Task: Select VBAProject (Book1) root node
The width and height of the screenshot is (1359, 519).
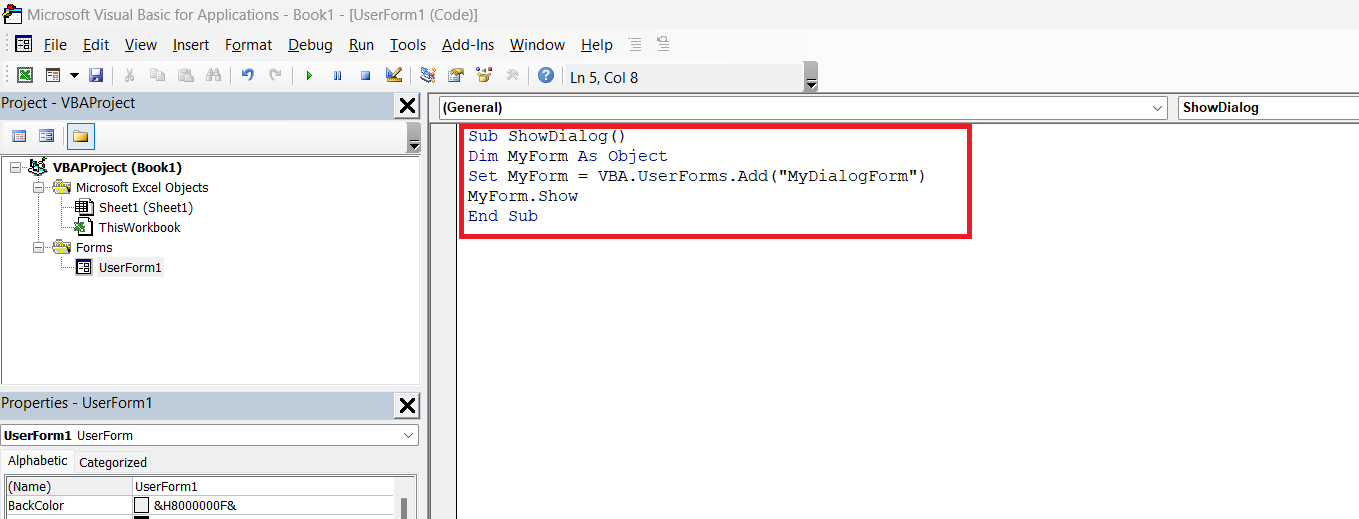Action: pyautogui.click(x=117, y=167)
